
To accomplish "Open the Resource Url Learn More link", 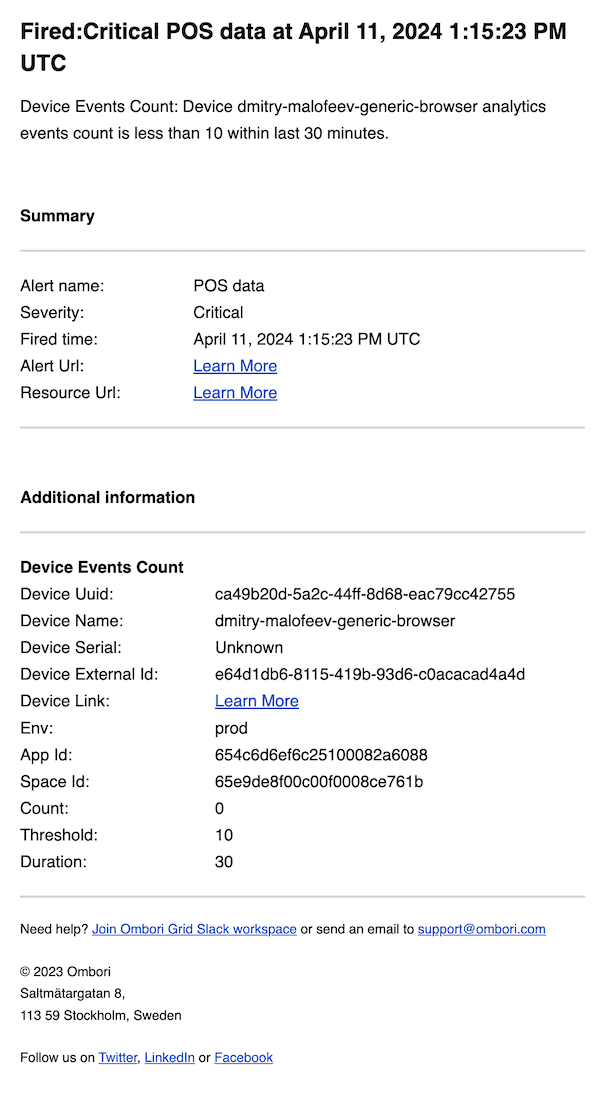I will pyautogui.click(x=235, y=393).
